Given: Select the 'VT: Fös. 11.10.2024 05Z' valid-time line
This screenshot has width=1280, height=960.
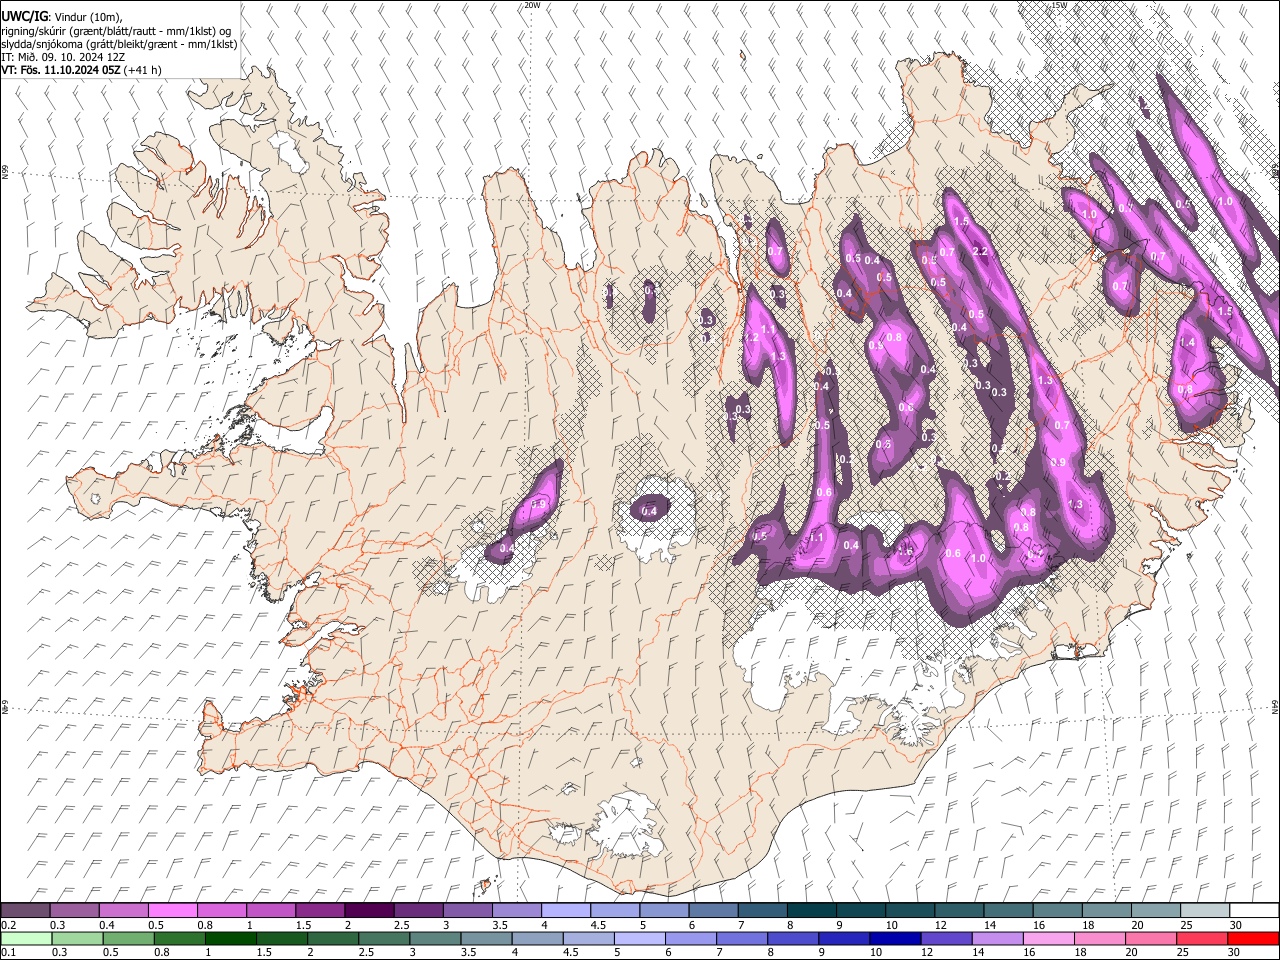Looking at the screenshot, I should (61, 70).
